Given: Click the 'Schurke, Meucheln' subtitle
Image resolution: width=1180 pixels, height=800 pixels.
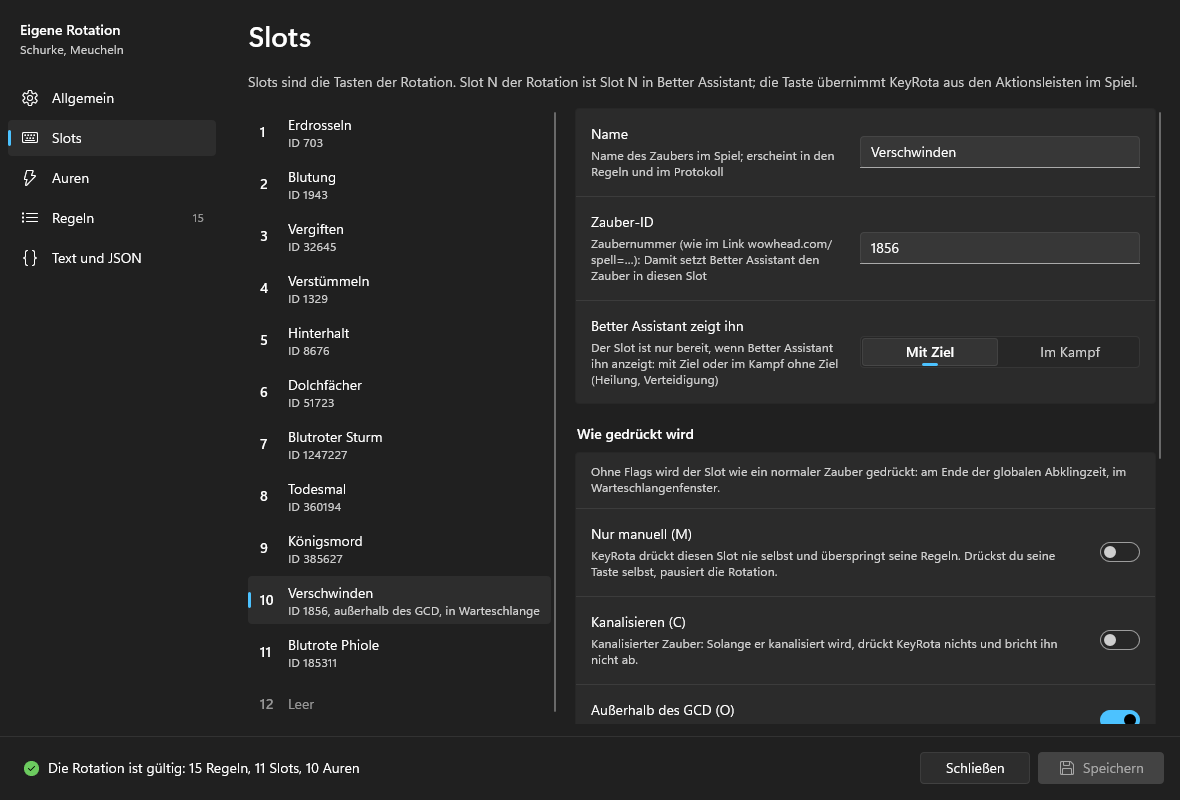Looking at the screenshot, I should (71, 50).
